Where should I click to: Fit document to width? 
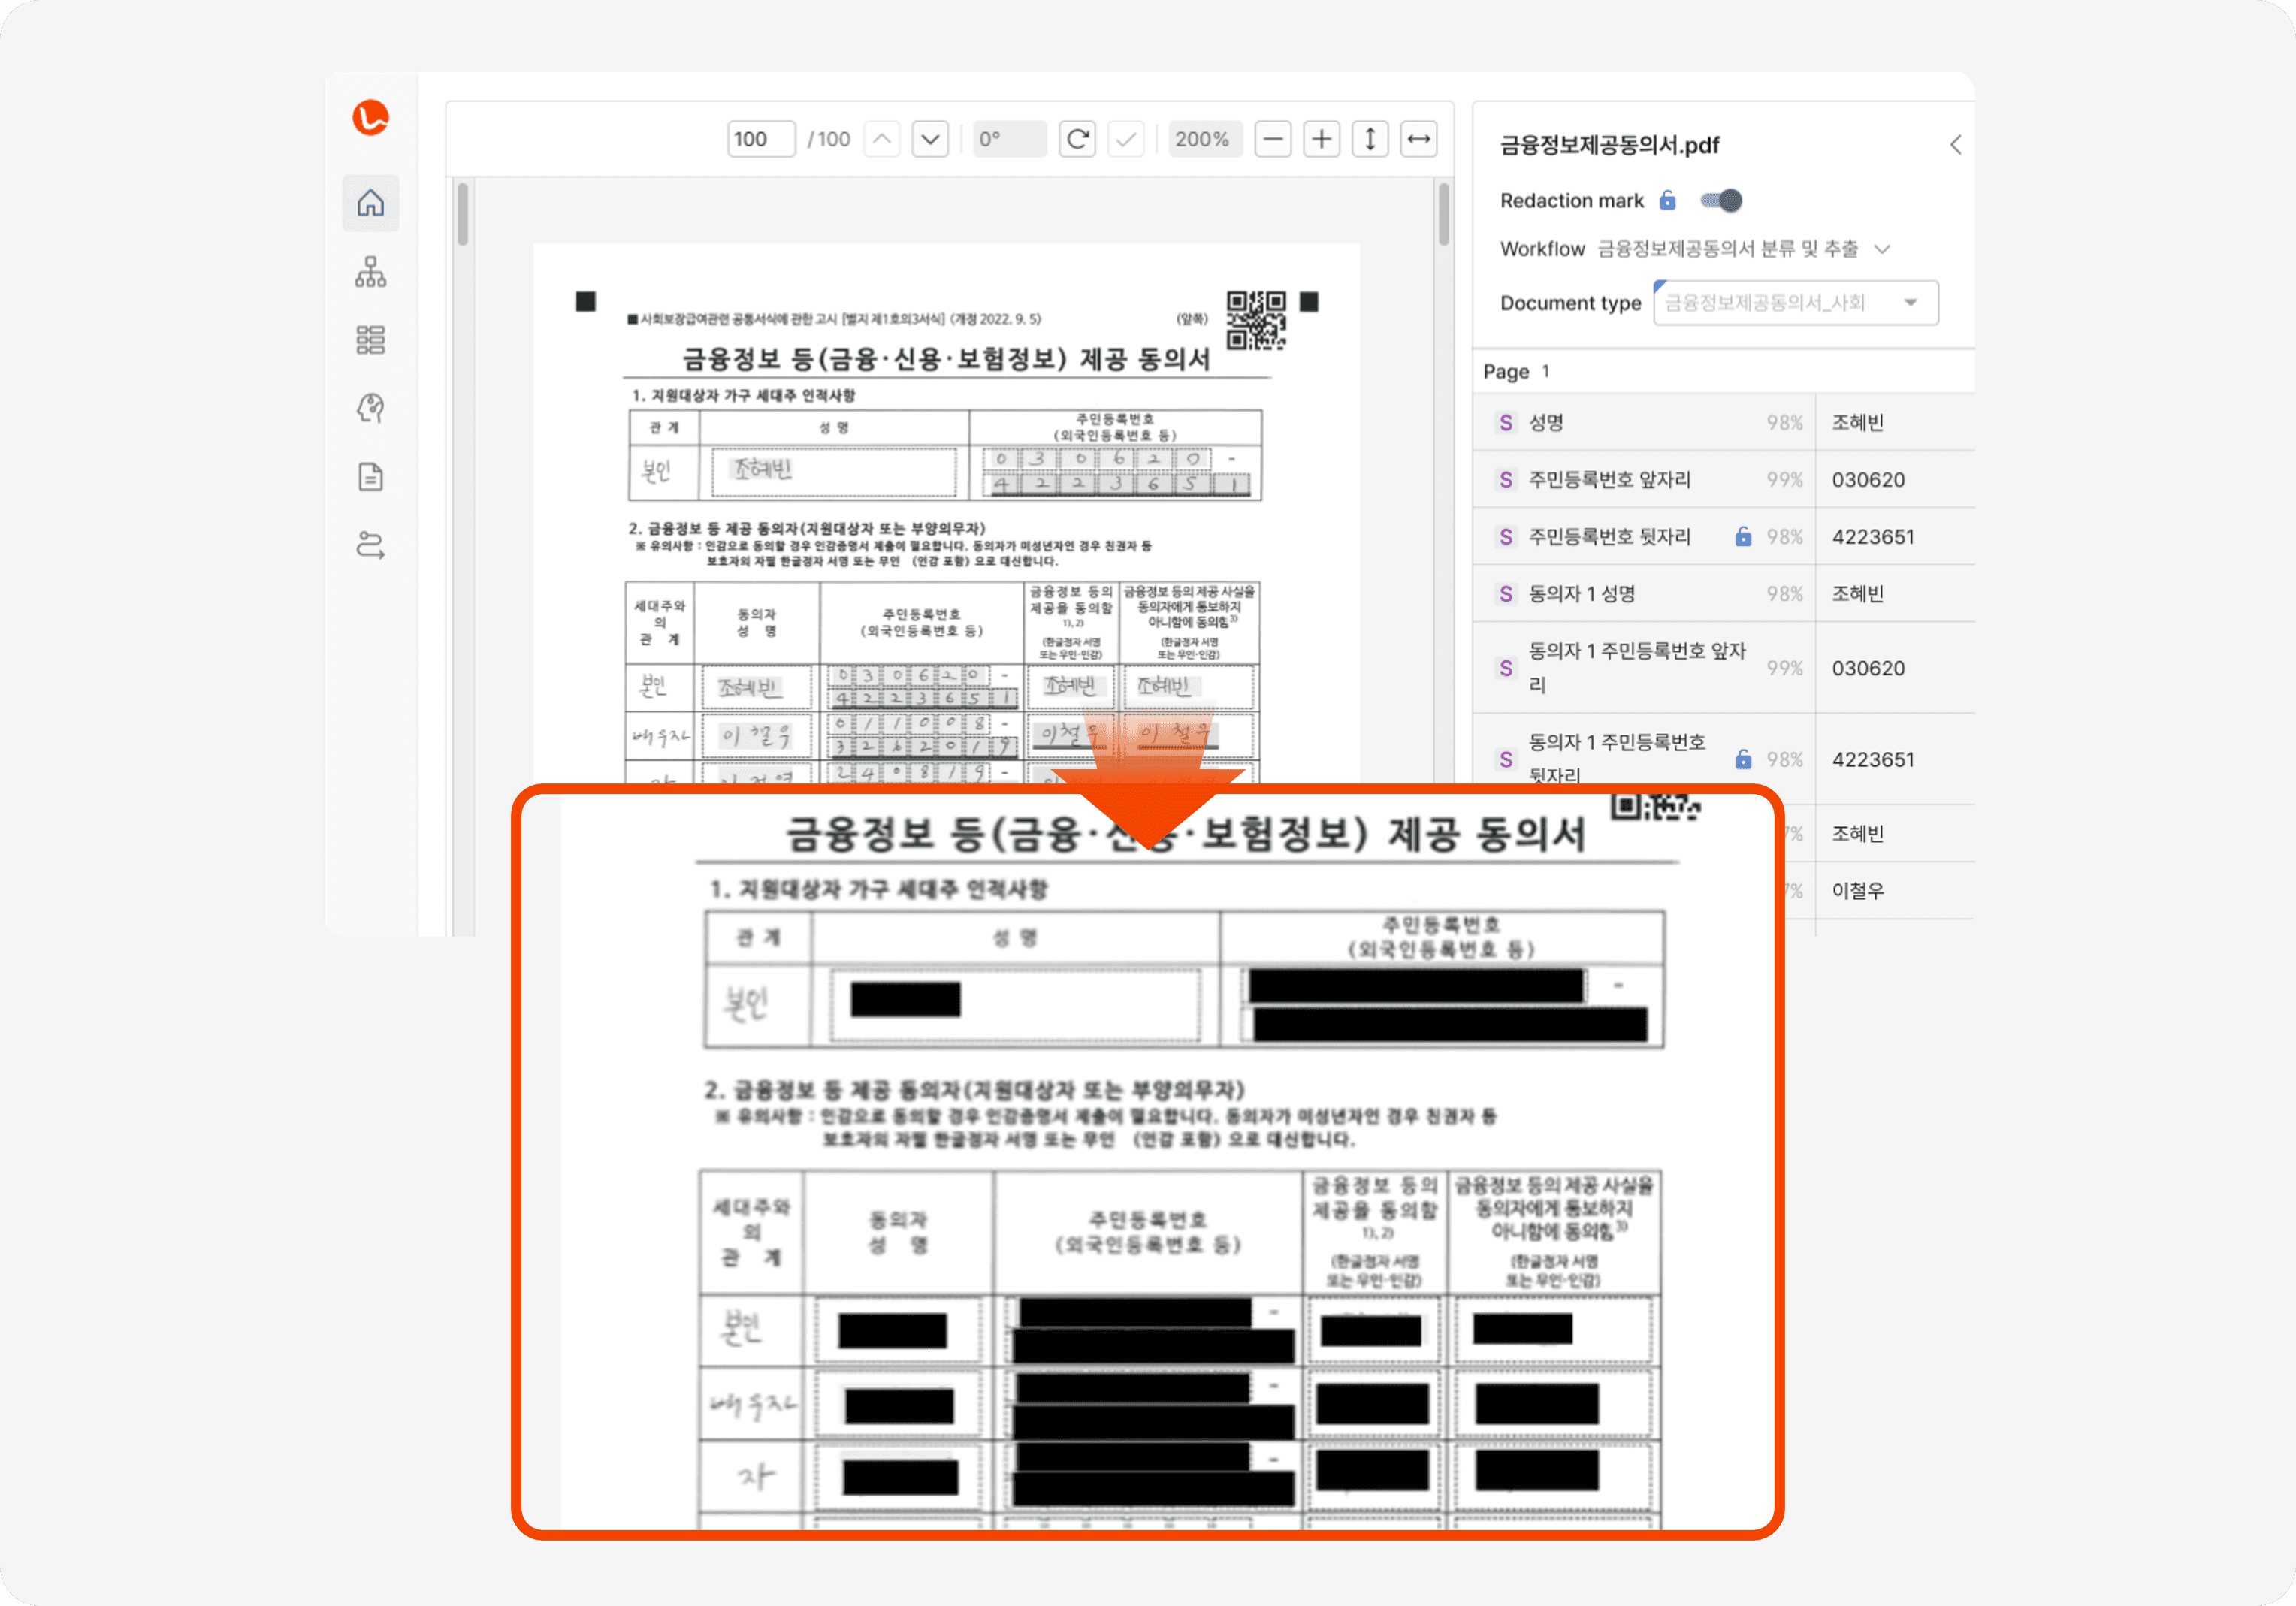1419,139
